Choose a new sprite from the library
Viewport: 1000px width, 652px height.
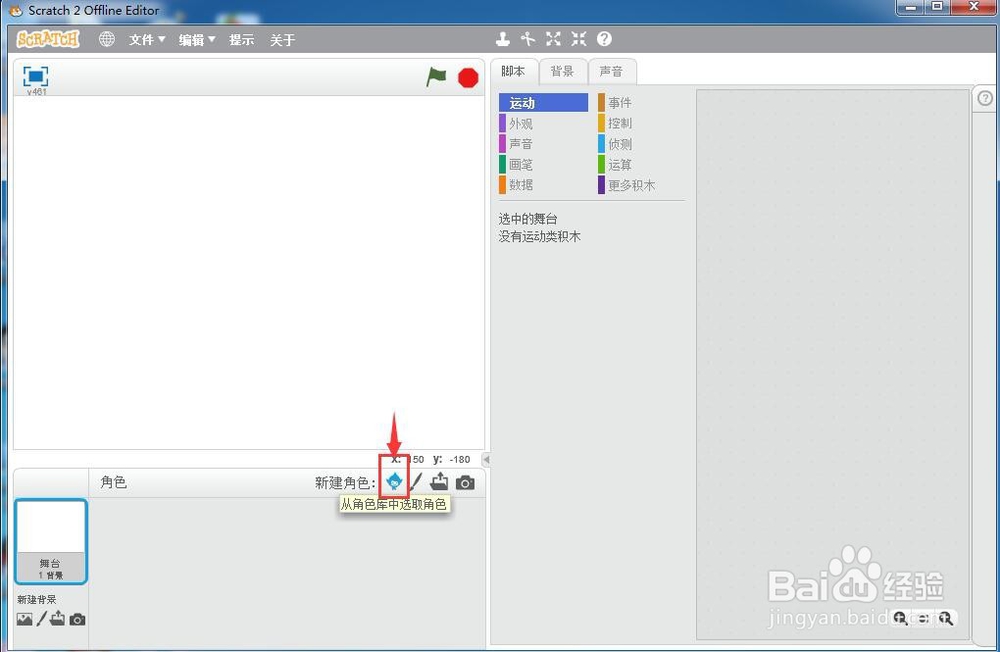click(x=394, y=481)
